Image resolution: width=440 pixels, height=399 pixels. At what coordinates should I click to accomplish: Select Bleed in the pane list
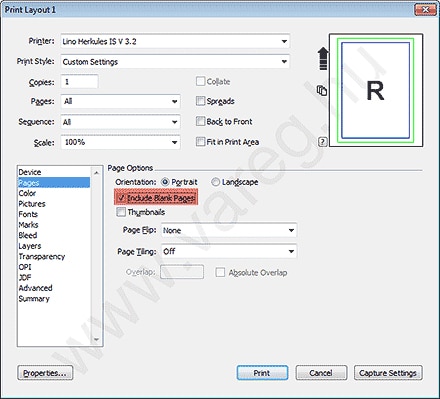pos(54,235)
